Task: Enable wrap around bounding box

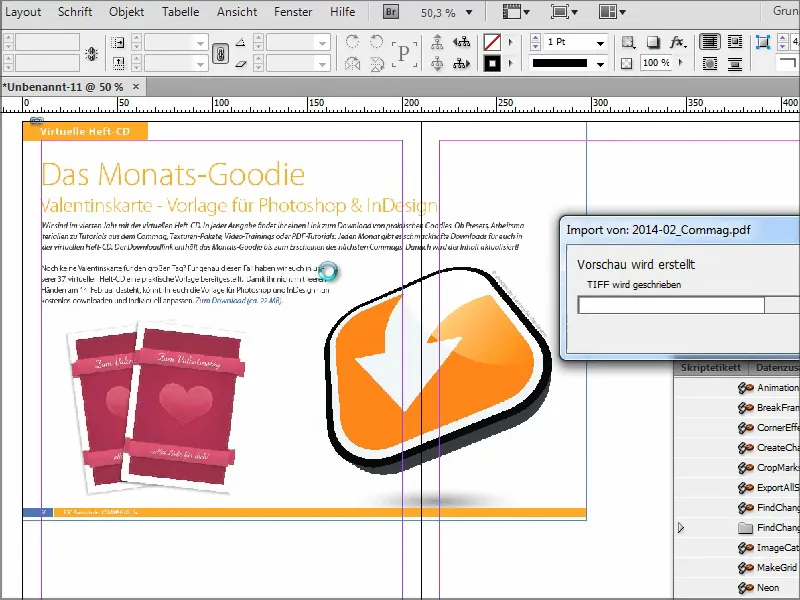Action: pos(735,42)
